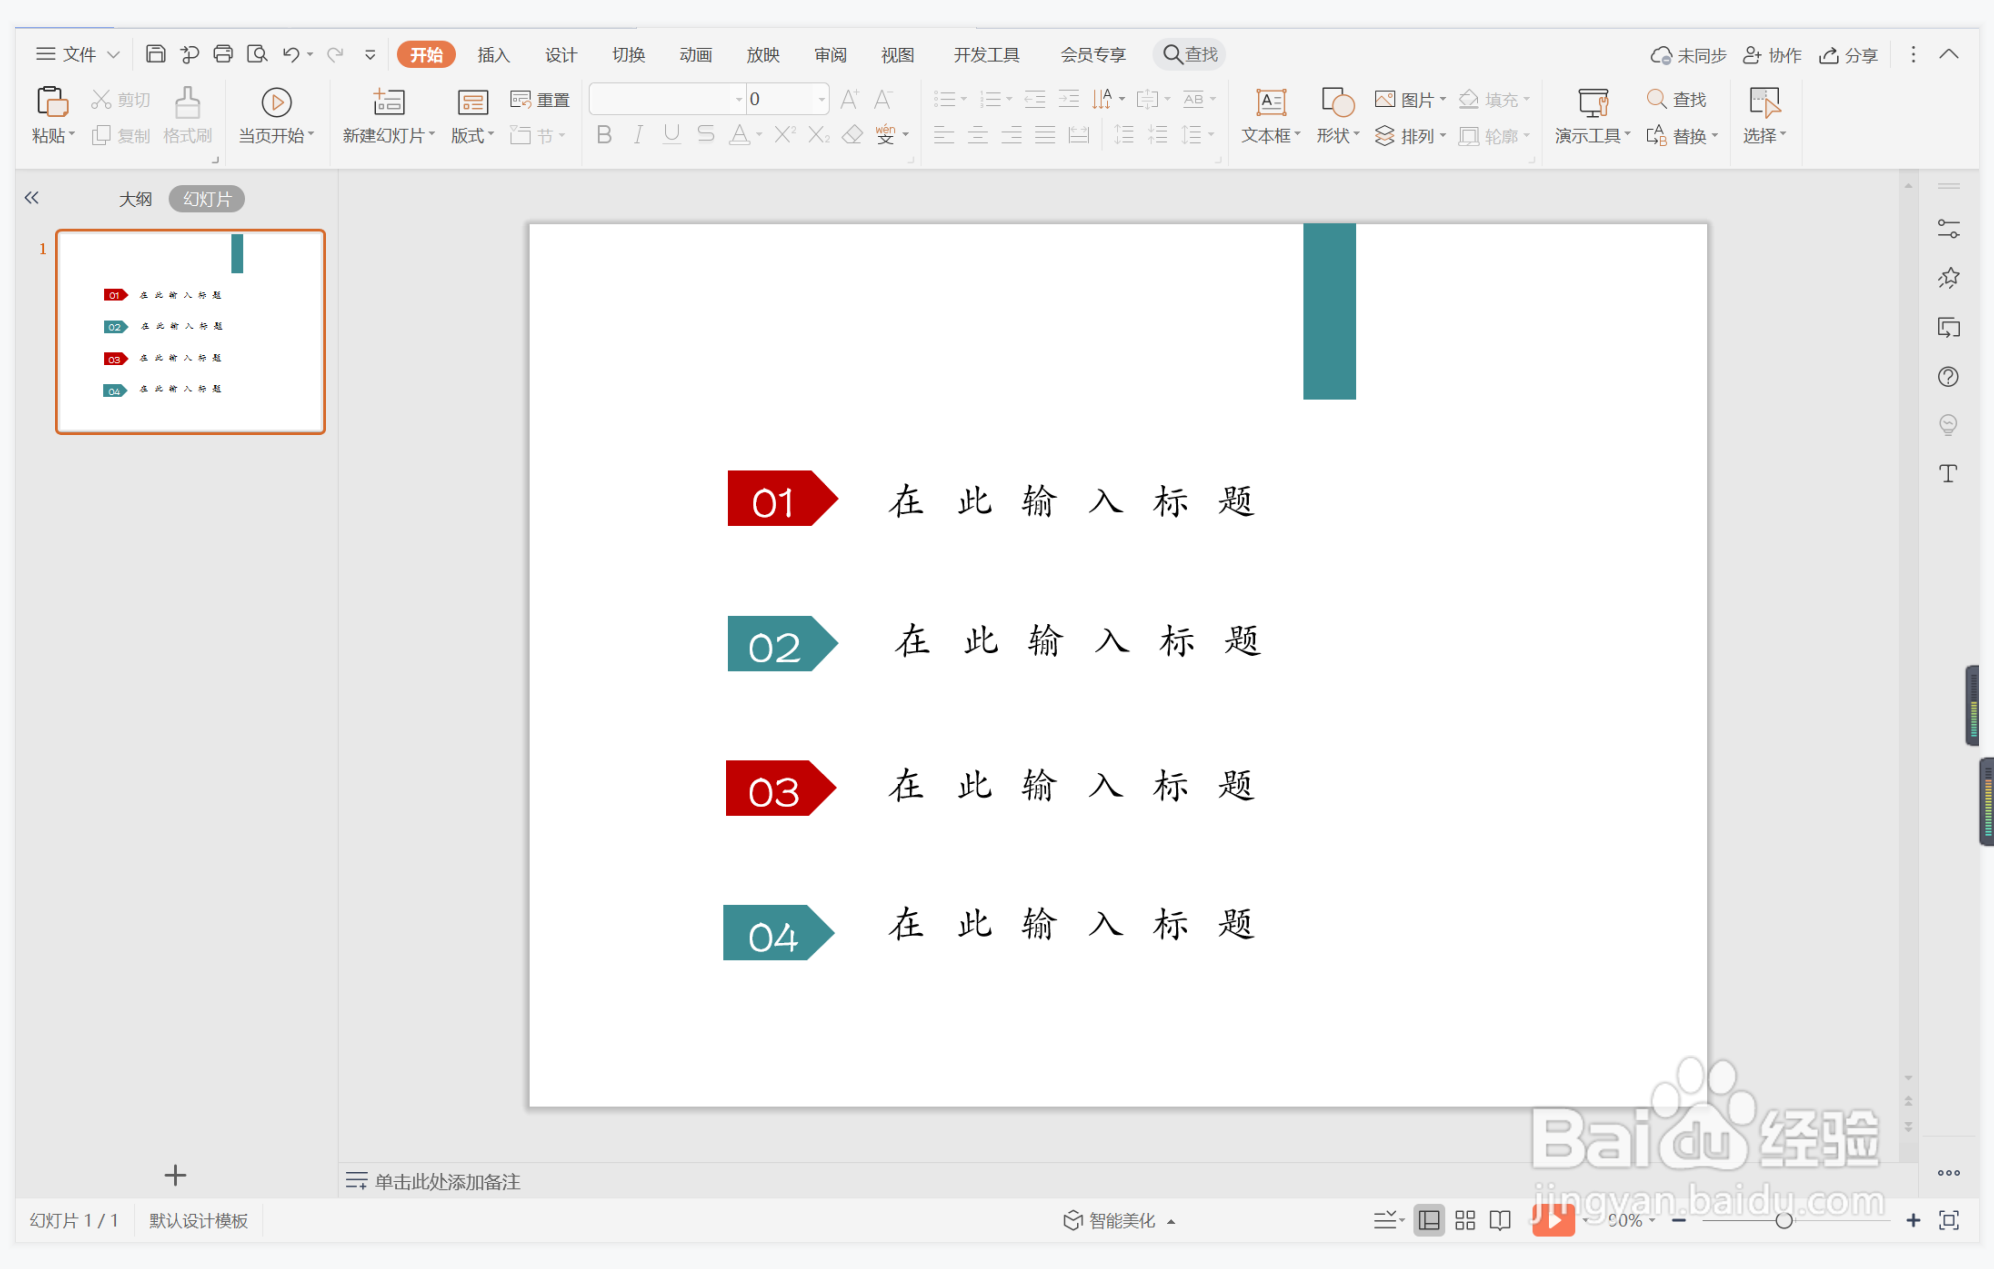Click the Share (分享) button
This screenshot has height=1269, width=1994.
[x=1848, y=55]
